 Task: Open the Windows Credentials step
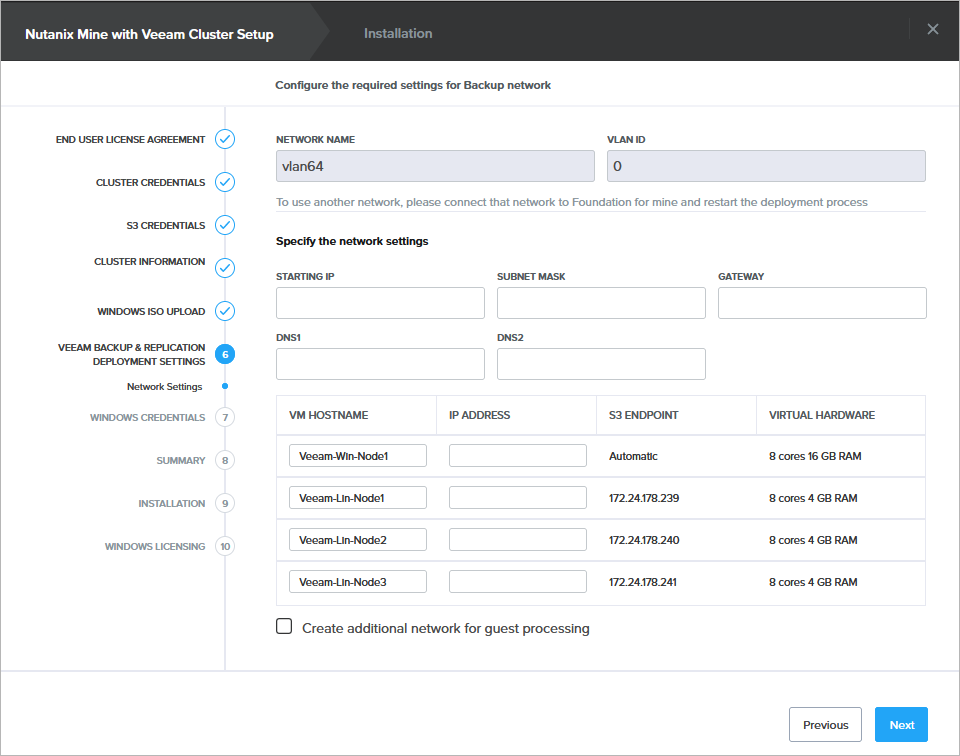point(148,417)
